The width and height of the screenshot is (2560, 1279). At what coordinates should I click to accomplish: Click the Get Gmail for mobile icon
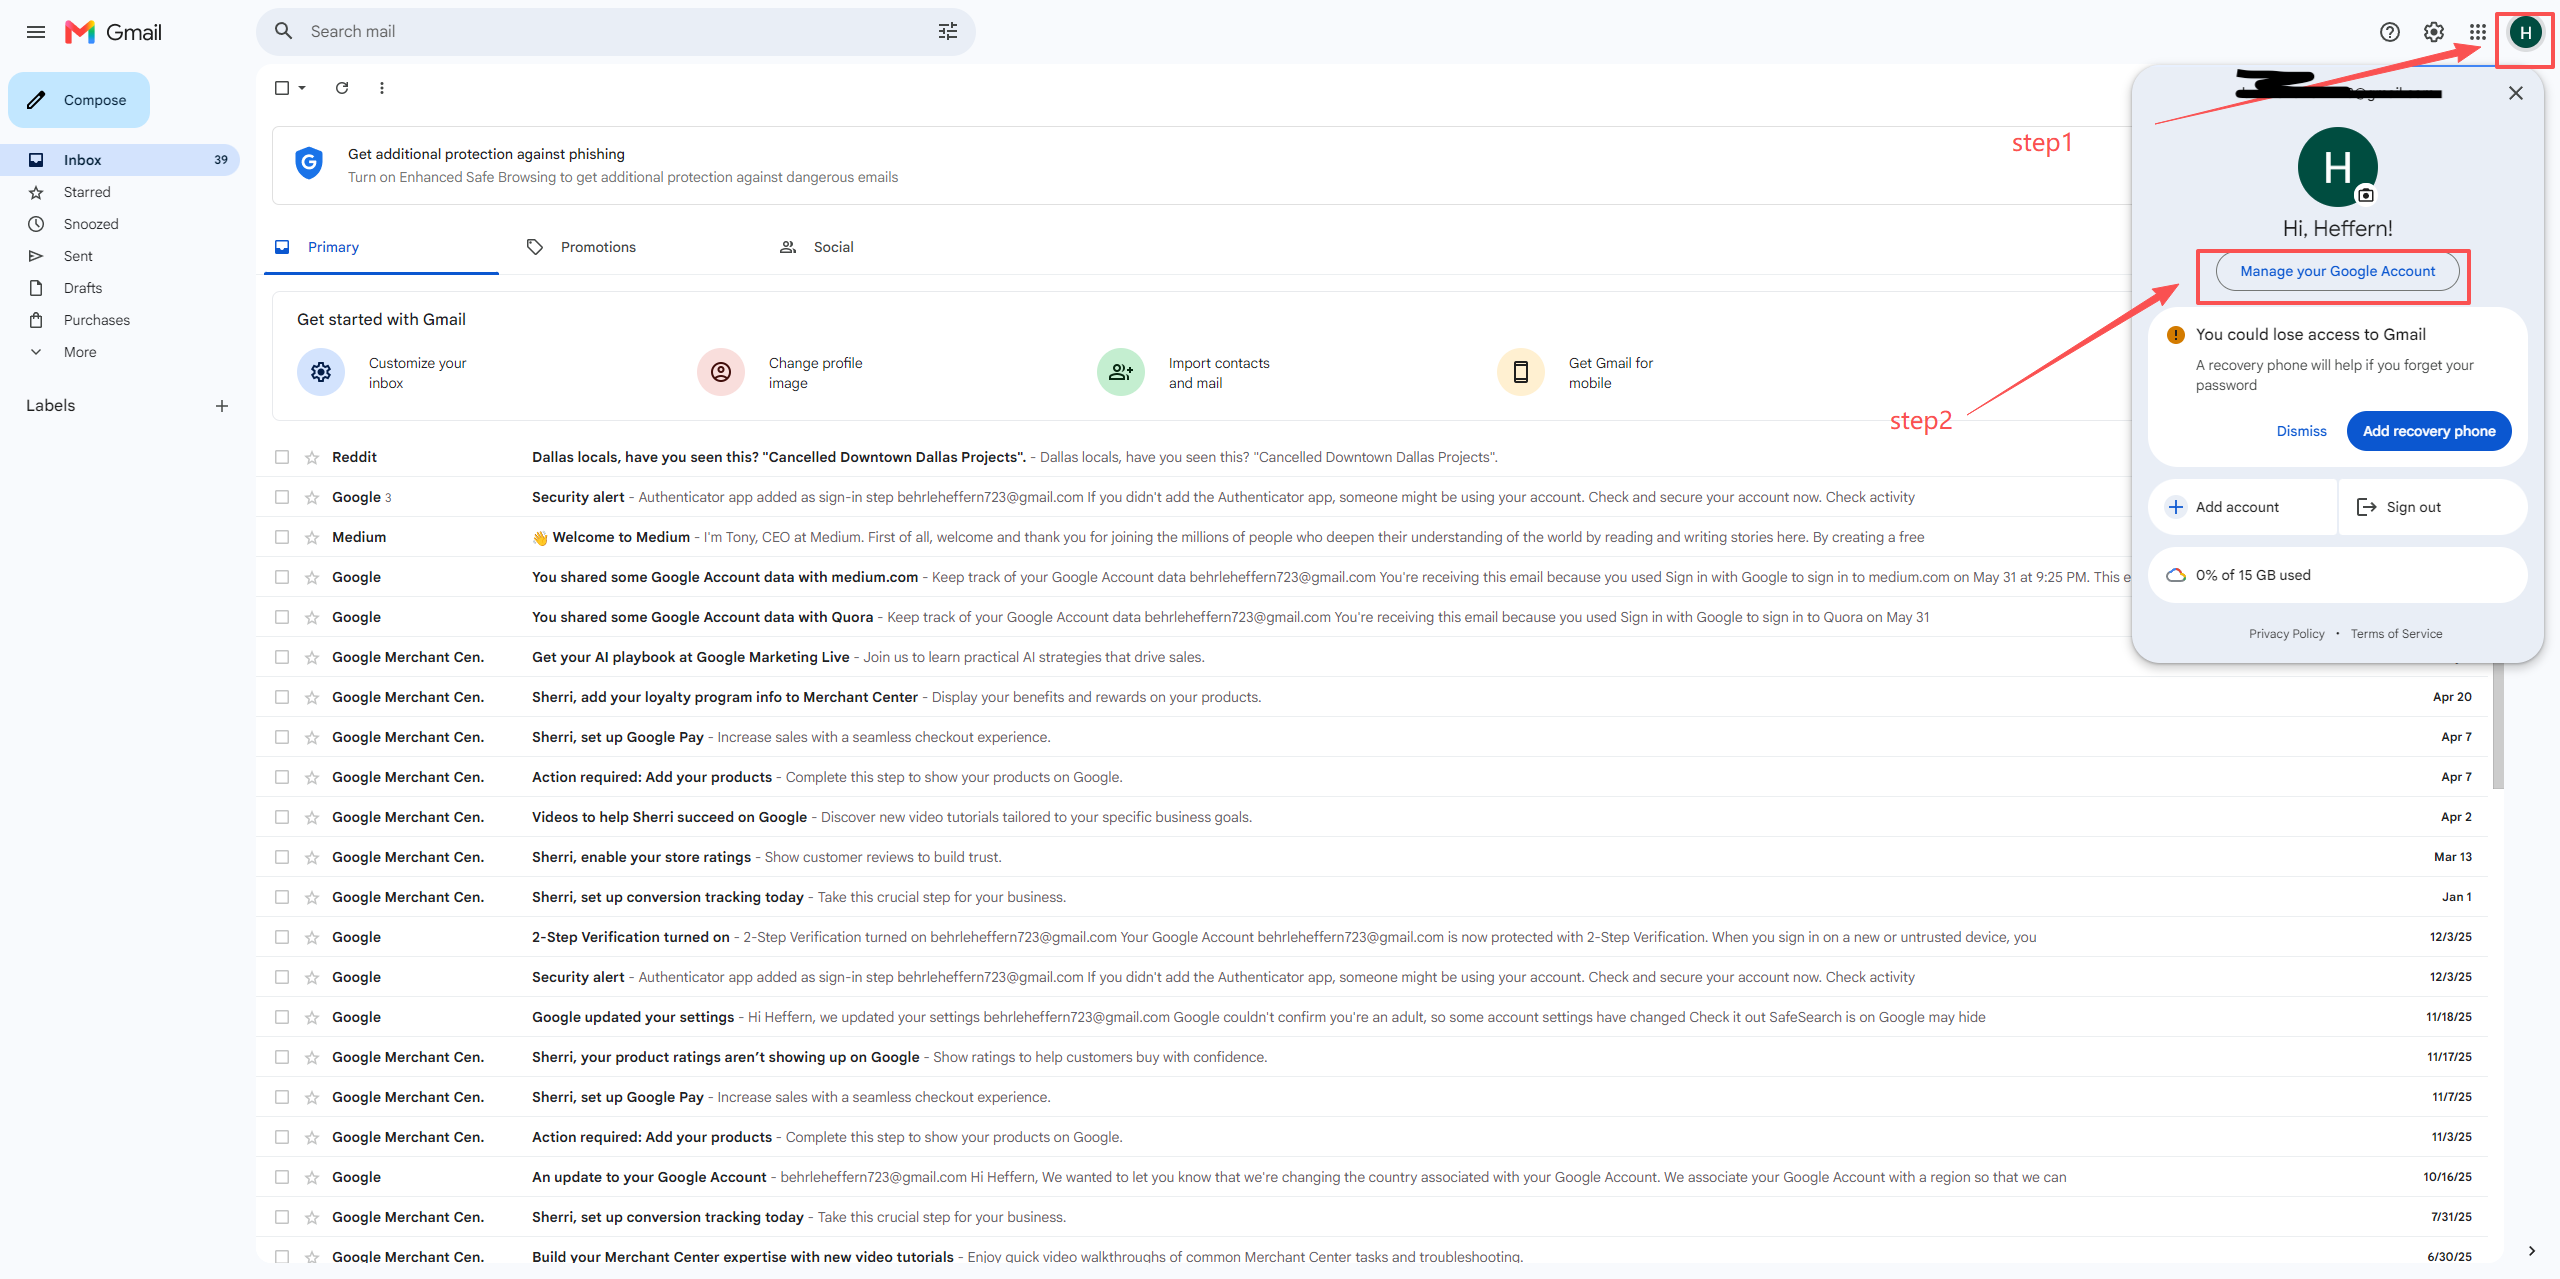coord(1521,372)
